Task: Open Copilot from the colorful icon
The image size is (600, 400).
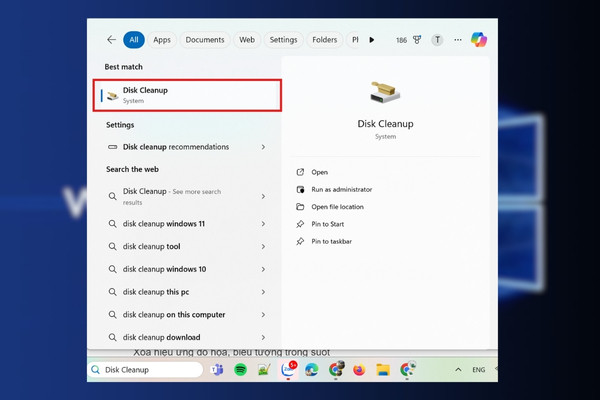Action: (x=479, y=39)
